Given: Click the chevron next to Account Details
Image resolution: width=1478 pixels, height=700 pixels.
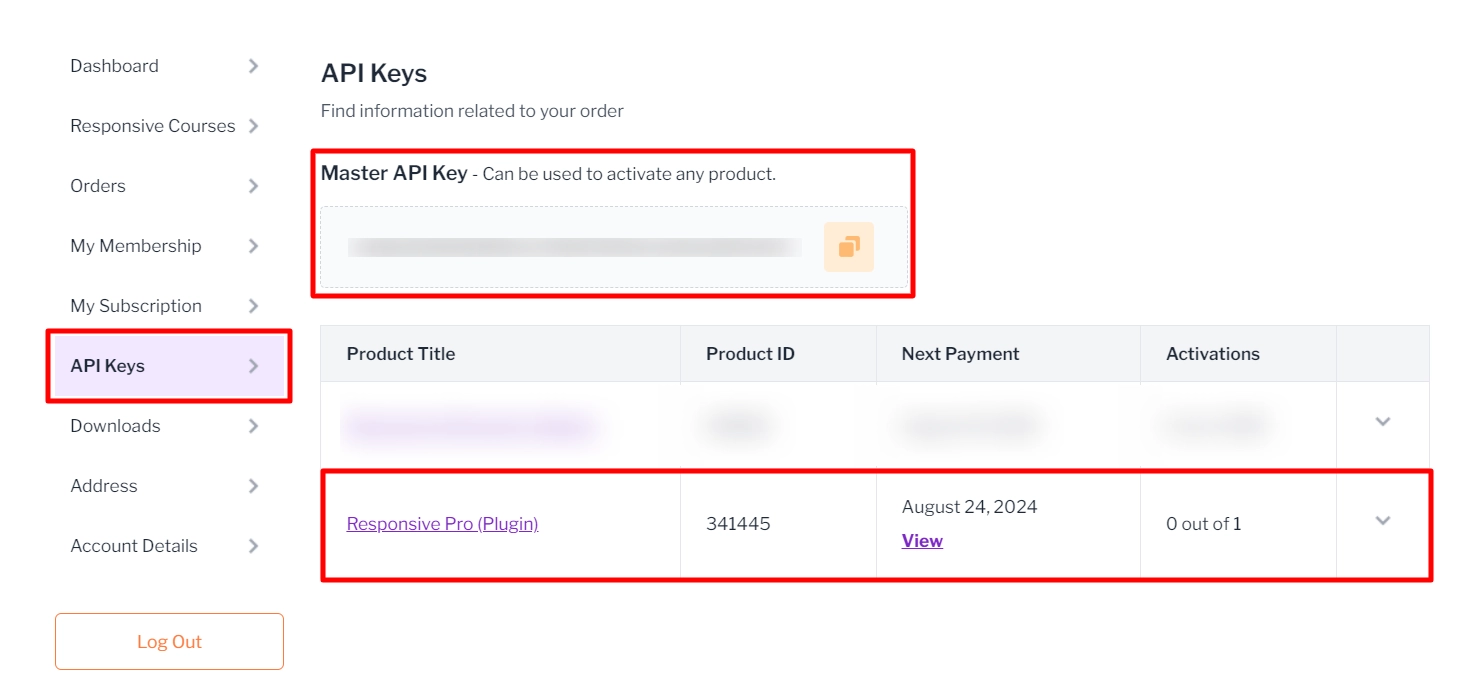Looking at the screenshot, I should (x=254, y=546).
